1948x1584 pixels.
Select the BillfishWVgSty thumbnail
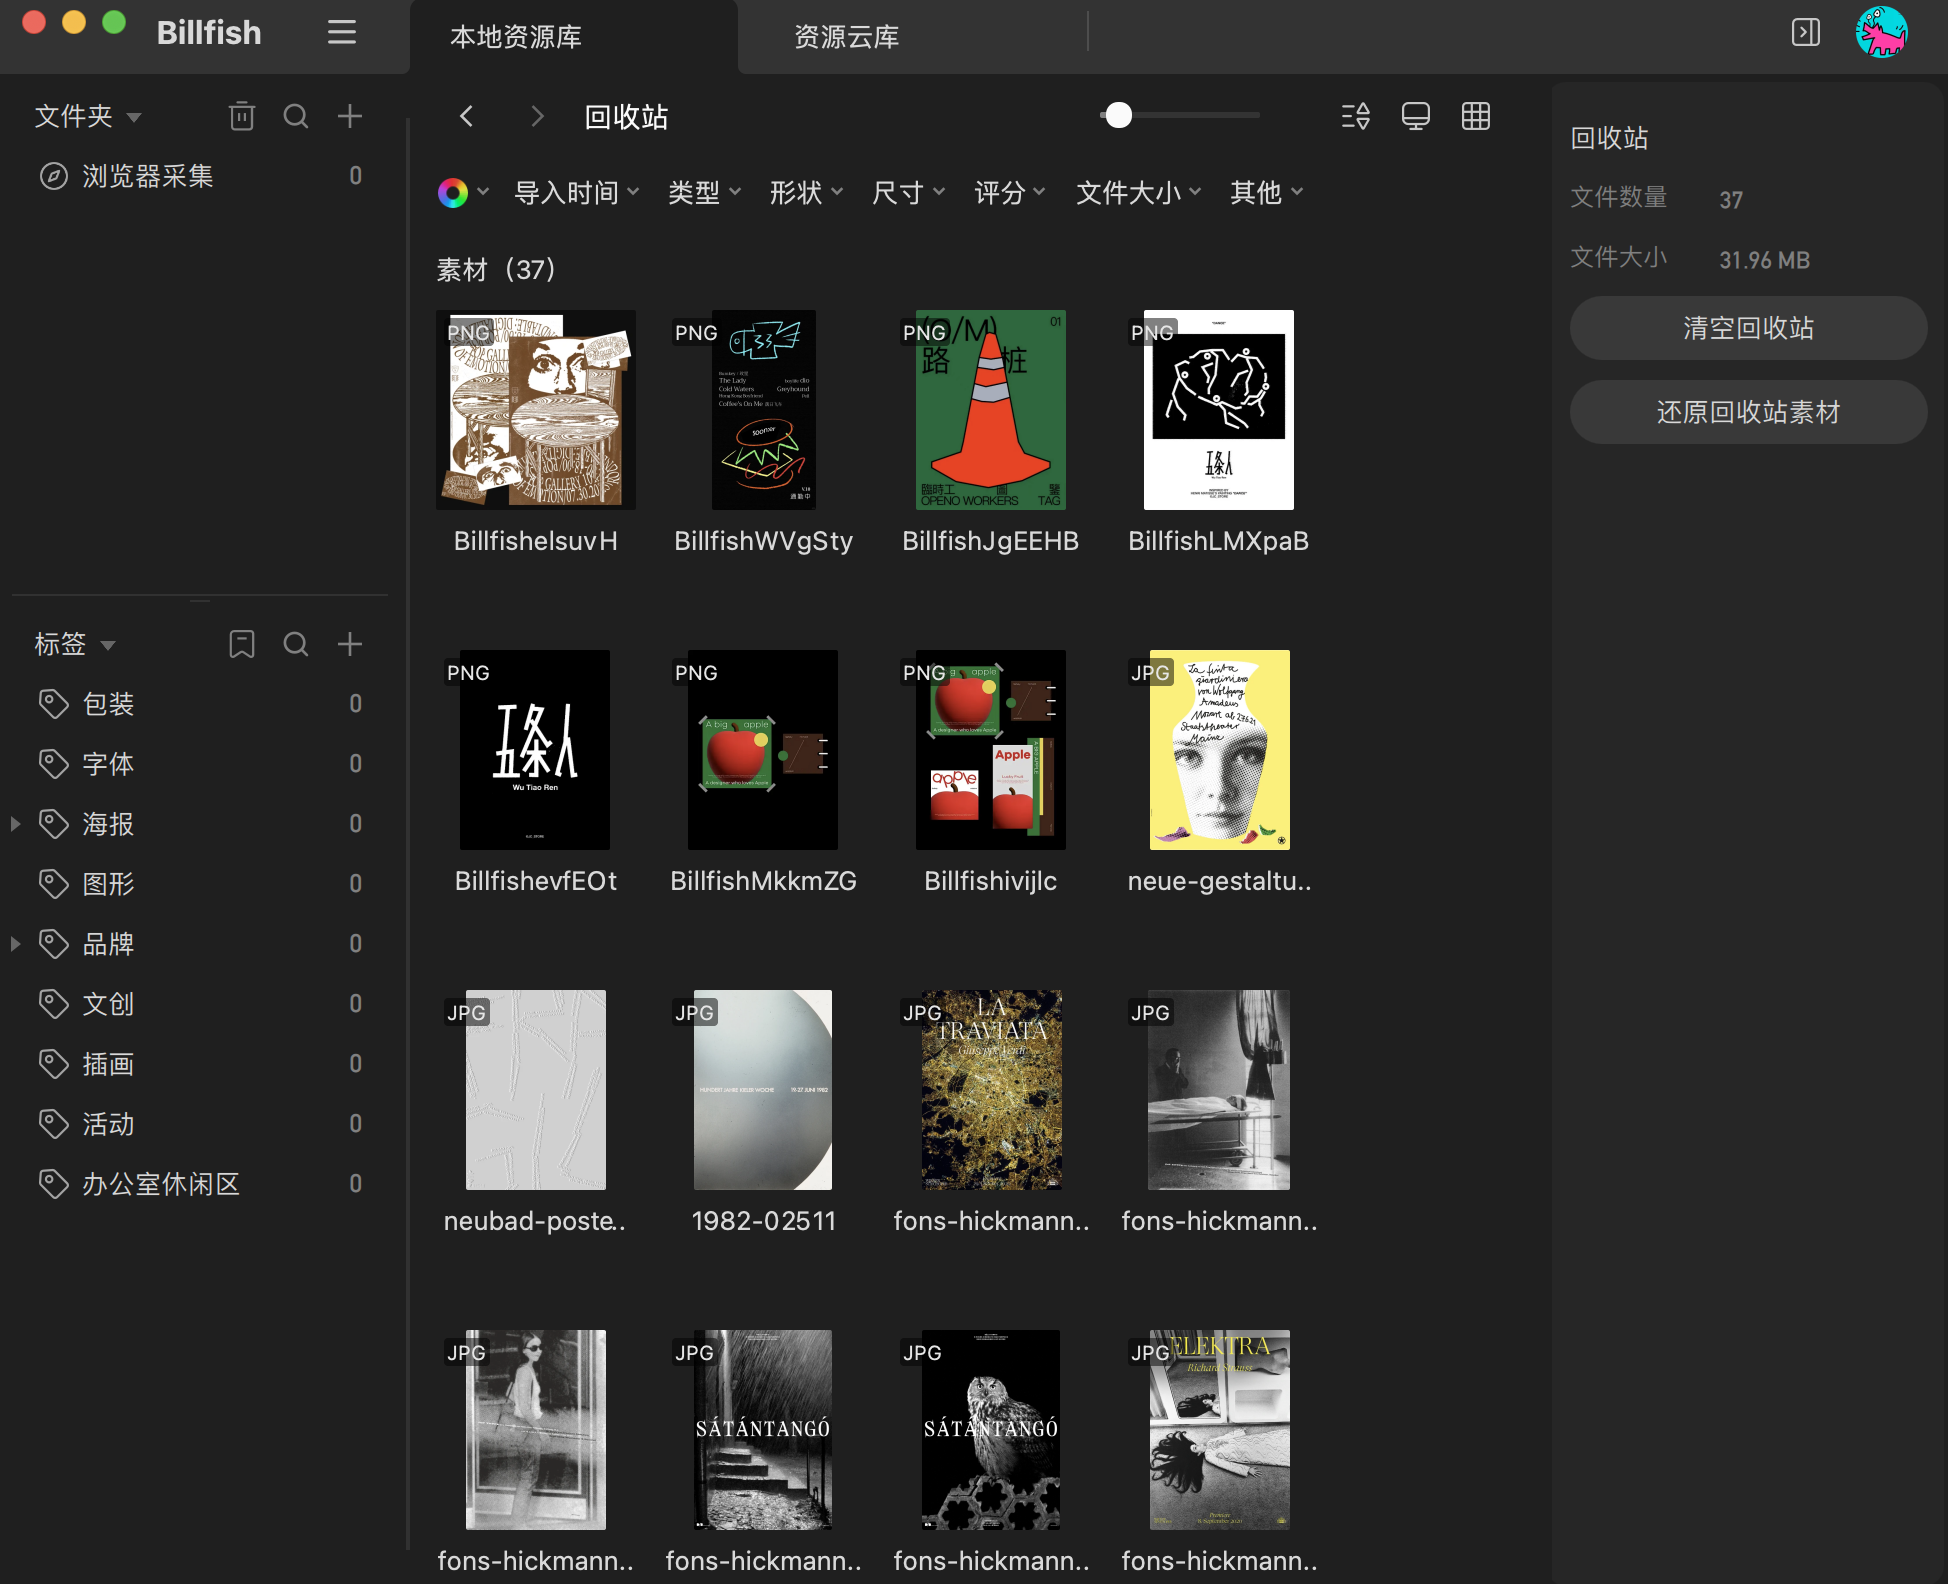(764, 410)
